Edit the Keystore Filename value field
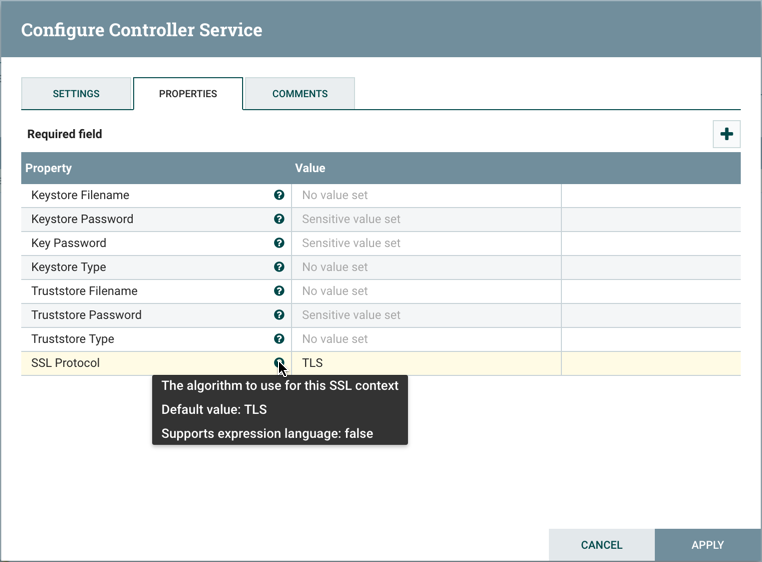Screen dimensions: 762x562 [426, 195]
